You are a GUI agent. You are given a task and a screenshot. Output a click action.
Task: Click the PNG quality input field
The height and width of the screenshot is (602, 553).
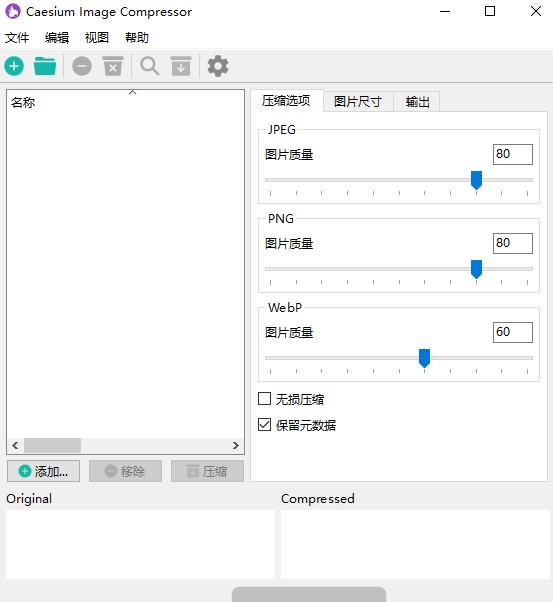pos(513,243)
